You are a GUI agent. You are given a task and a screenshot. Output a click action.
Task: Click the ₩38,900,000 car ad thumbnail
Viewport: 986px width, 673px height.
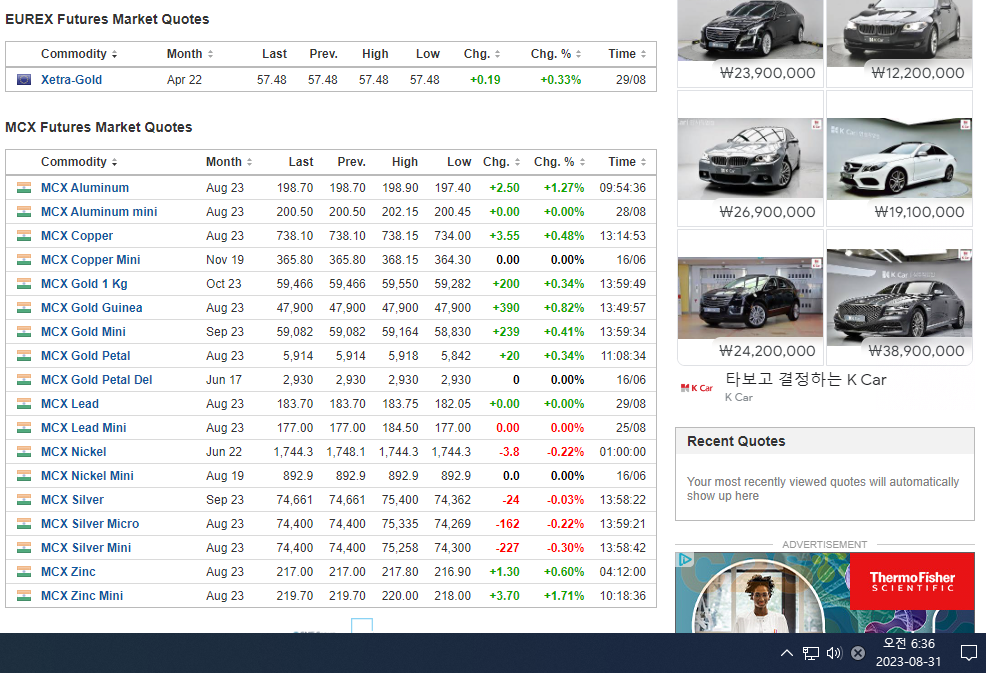tap(899, 298)
